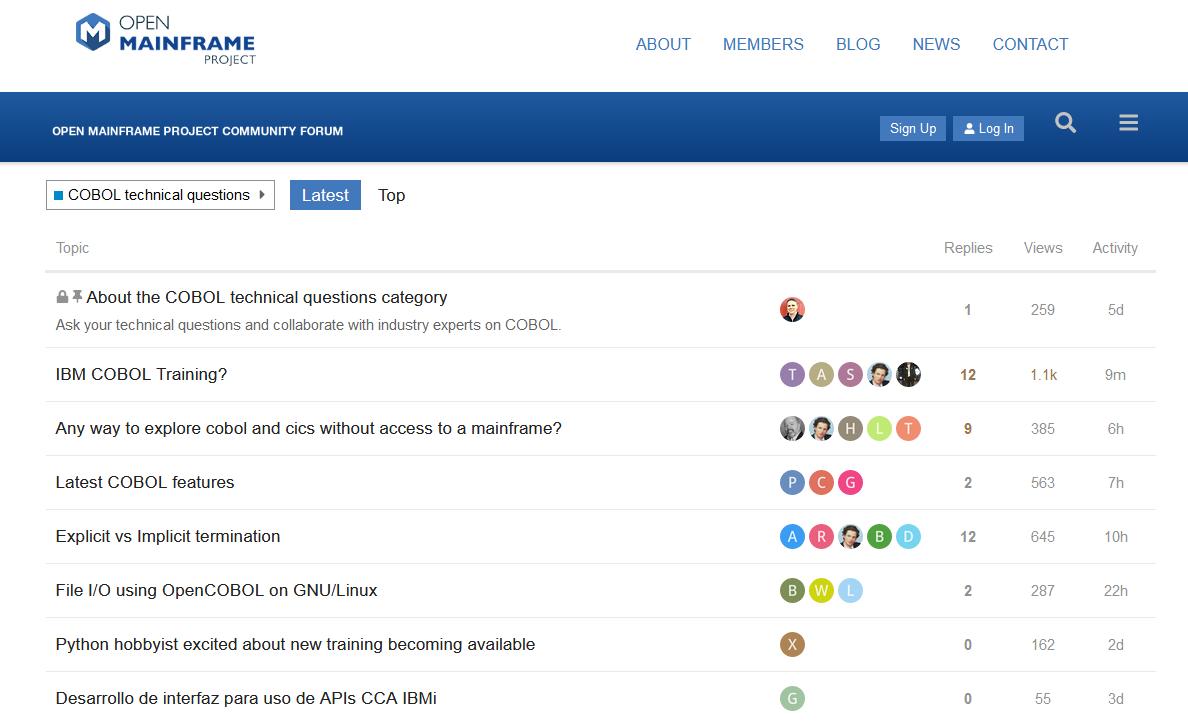Open the MEMBERS menu item

pos(763,44)
